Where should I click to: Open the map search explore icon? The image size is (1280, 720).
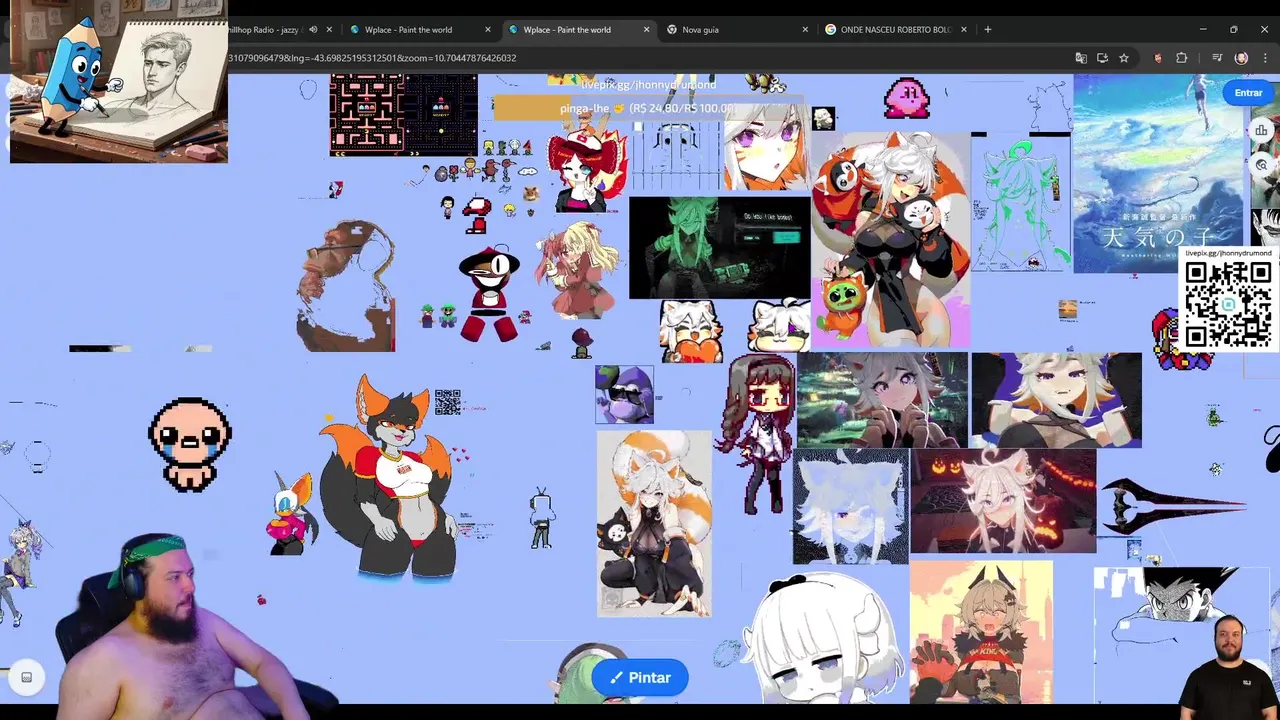pos(1262,165)
